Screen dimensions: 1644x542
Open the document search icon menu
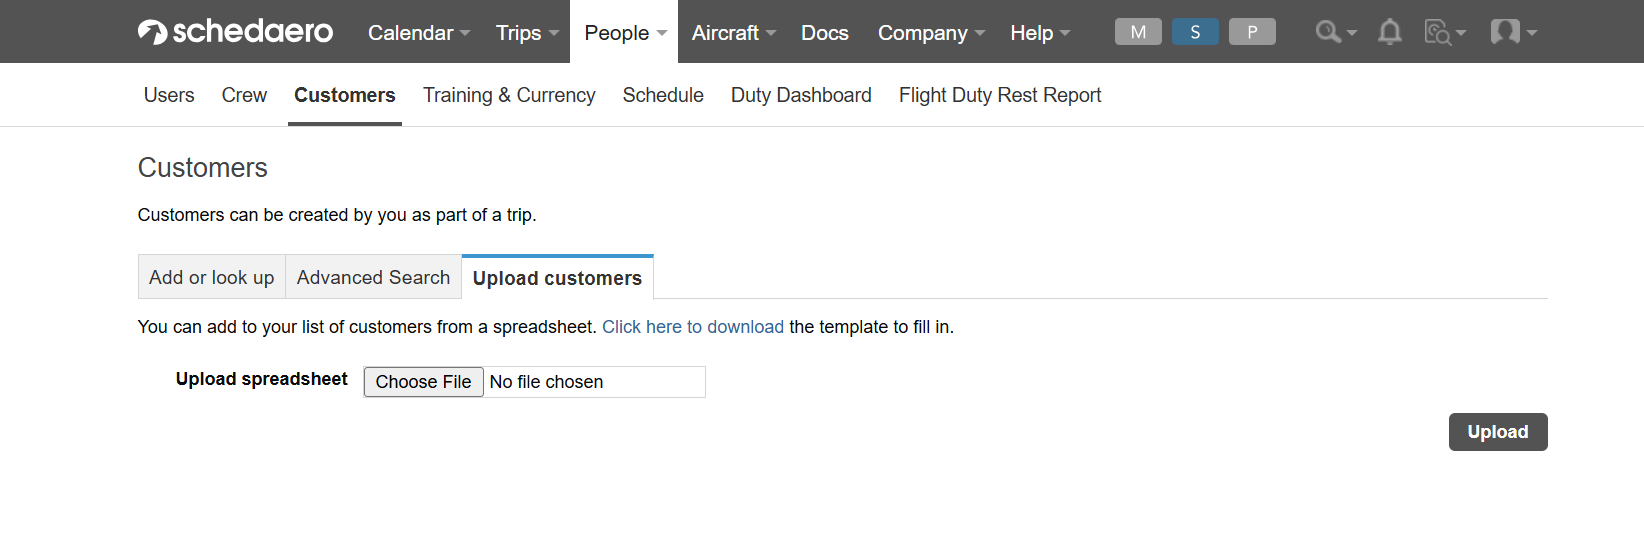point(1444,32)
